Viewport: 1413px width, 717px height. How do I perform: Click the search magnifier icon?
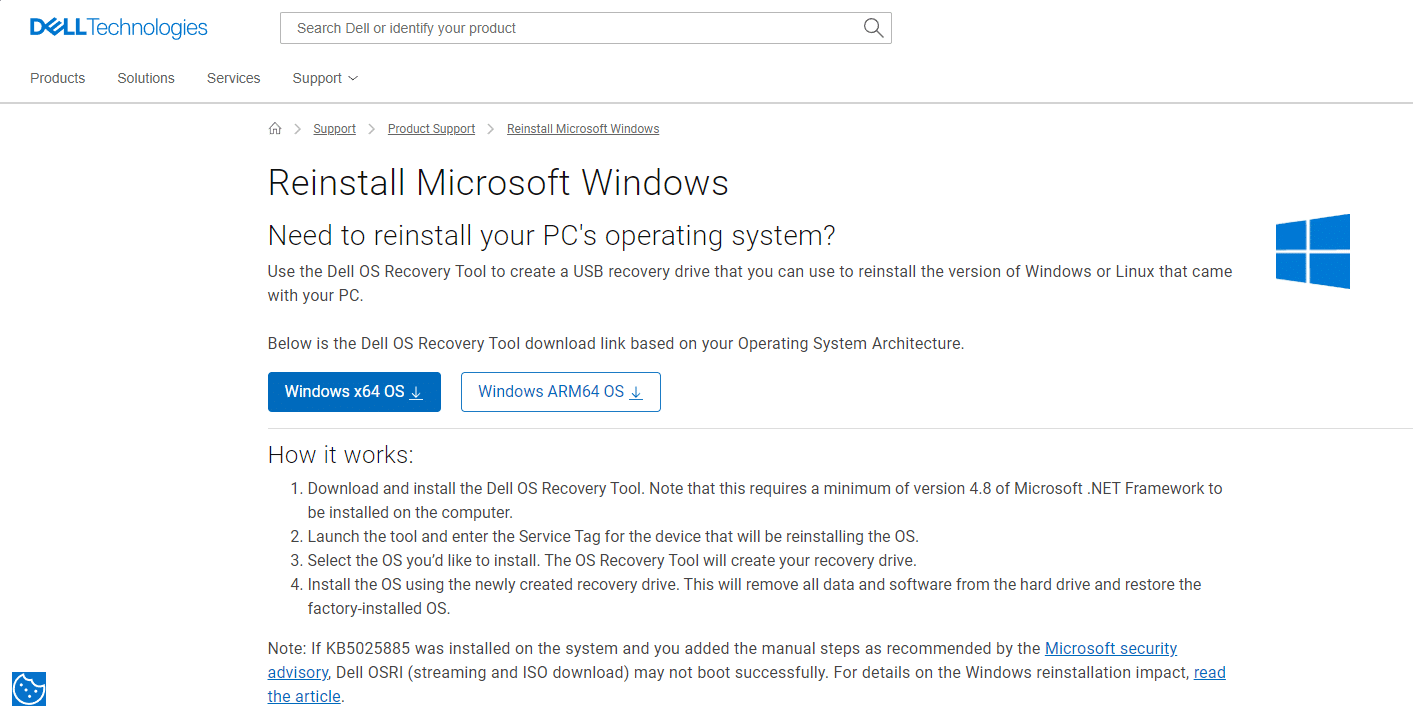873,28
